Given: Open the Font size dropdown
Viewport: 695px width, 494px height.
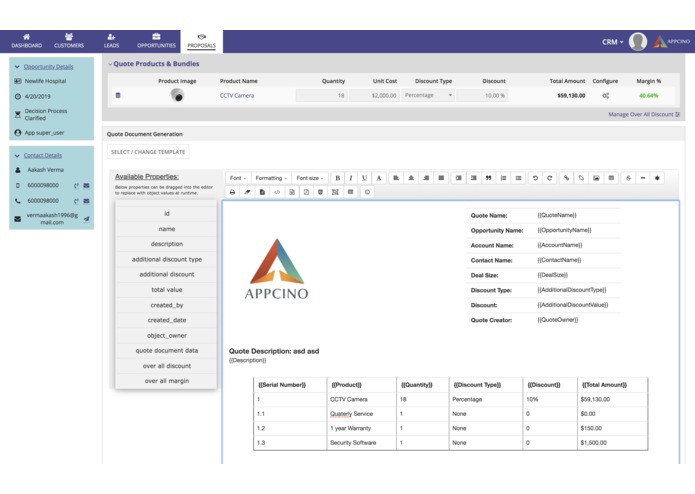Looking at the screenshot, I should [310, 178].
